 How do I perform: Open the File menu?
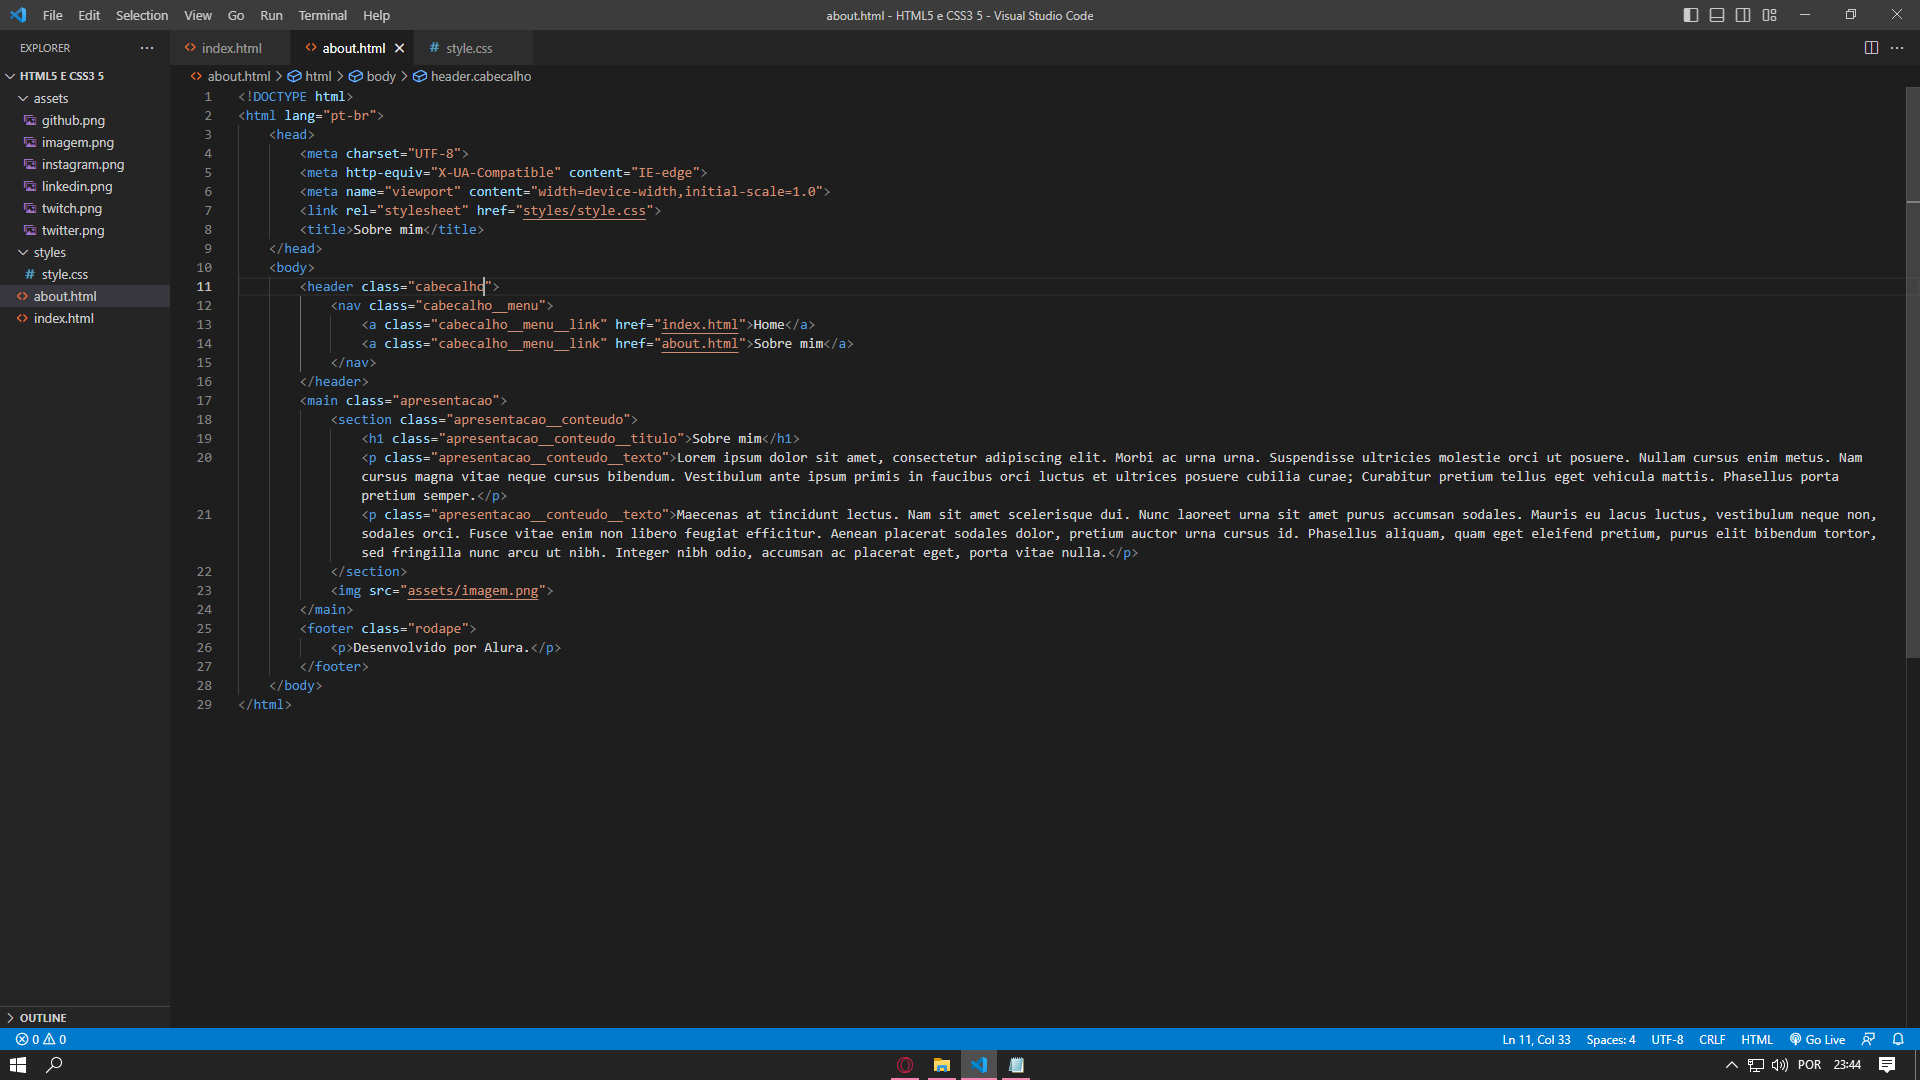(x=52, y=15)
